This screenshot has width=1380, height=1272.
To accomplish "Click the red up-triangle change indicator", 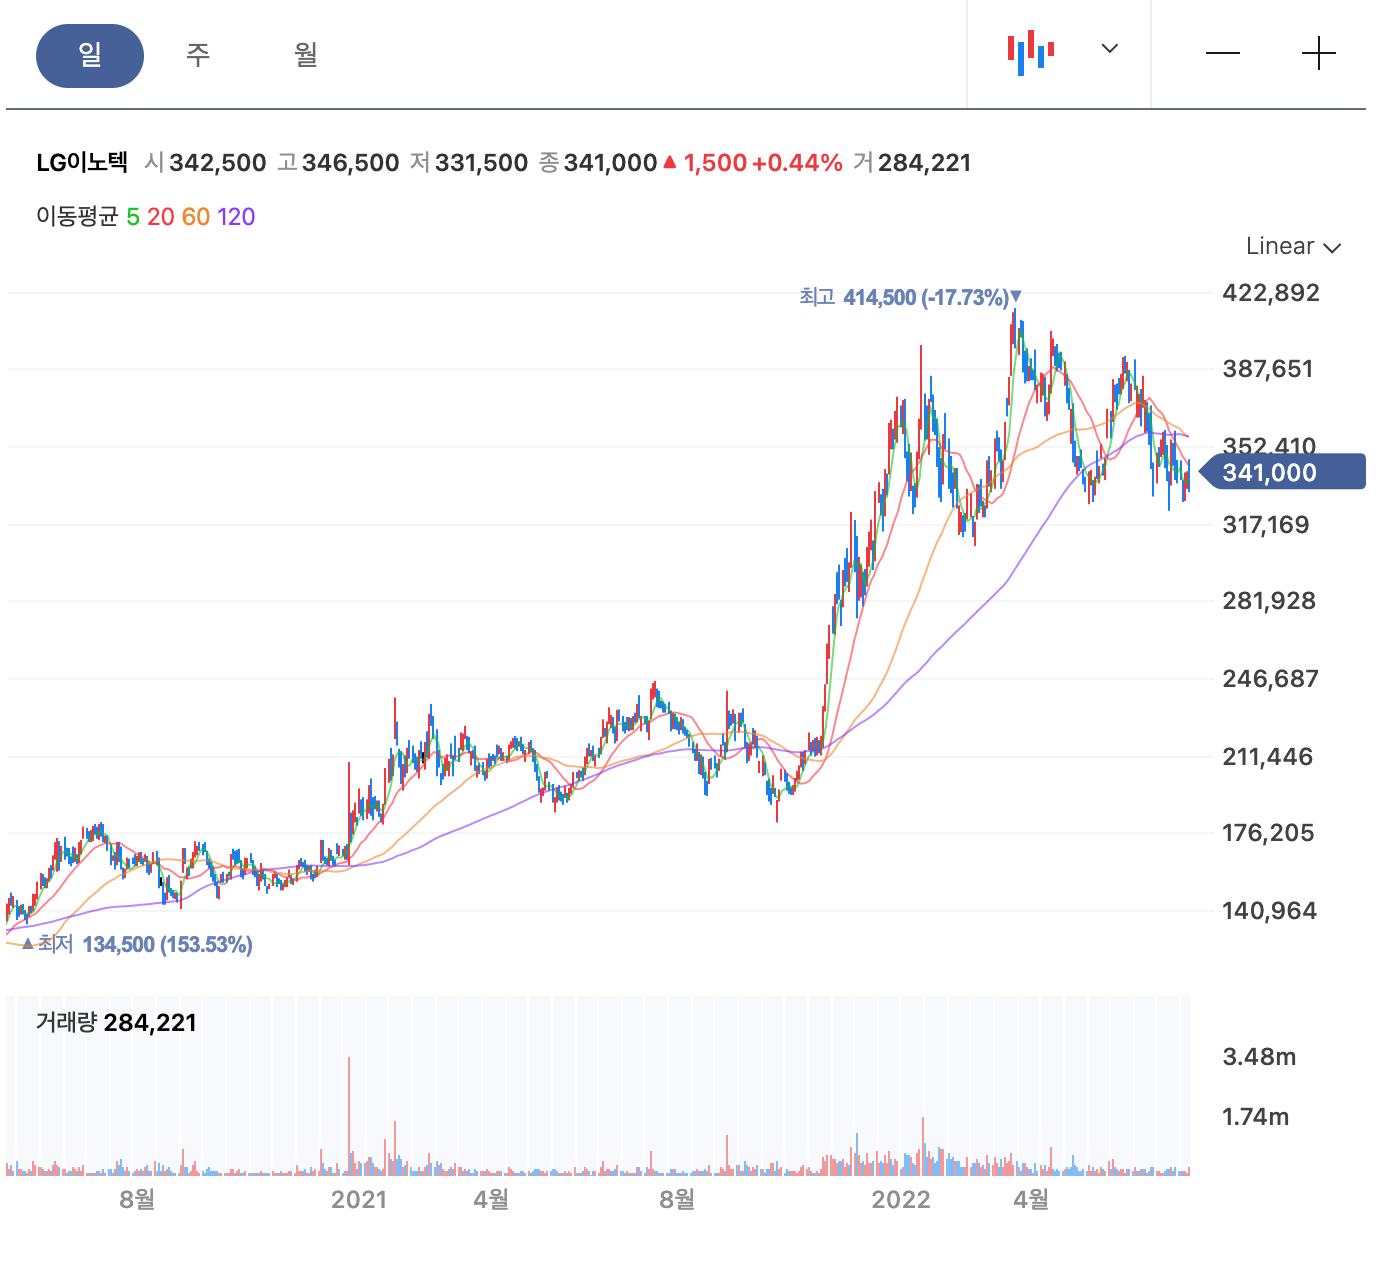I will point(670,162).
